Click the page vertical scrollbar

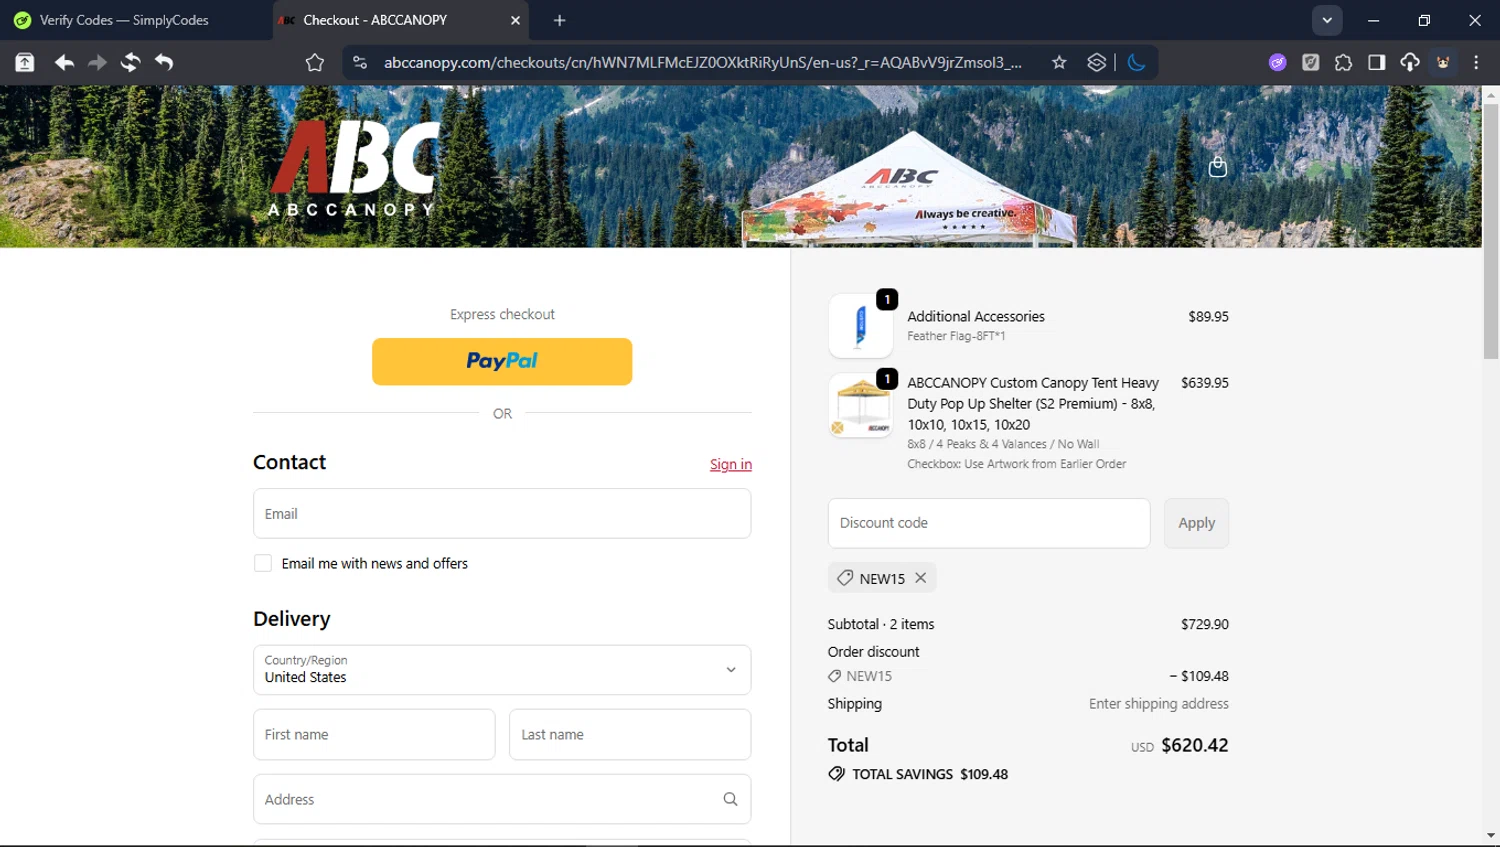pos(1491,230)
